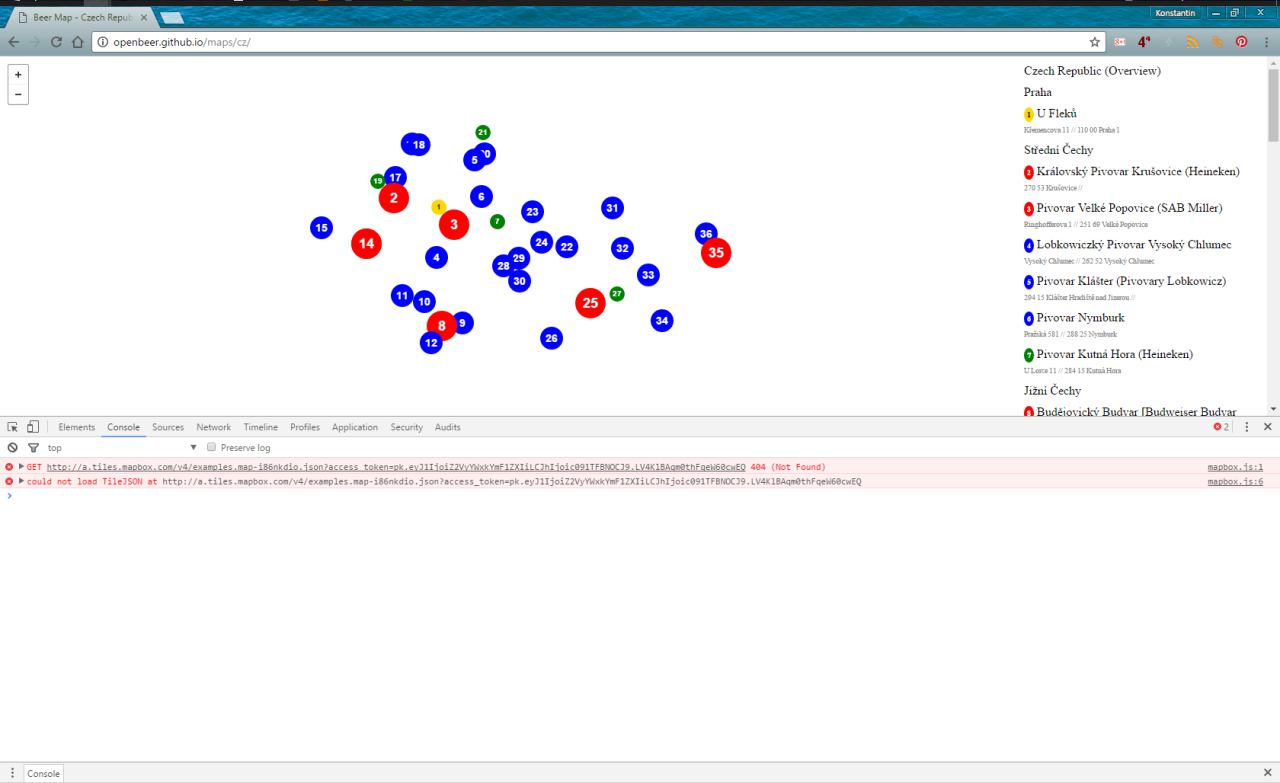Image resolution: width=1280 pixels, height=783 pixels.
Task: Select blue map marker number 26
Action: pyautogui.click(x=551, y=338)
